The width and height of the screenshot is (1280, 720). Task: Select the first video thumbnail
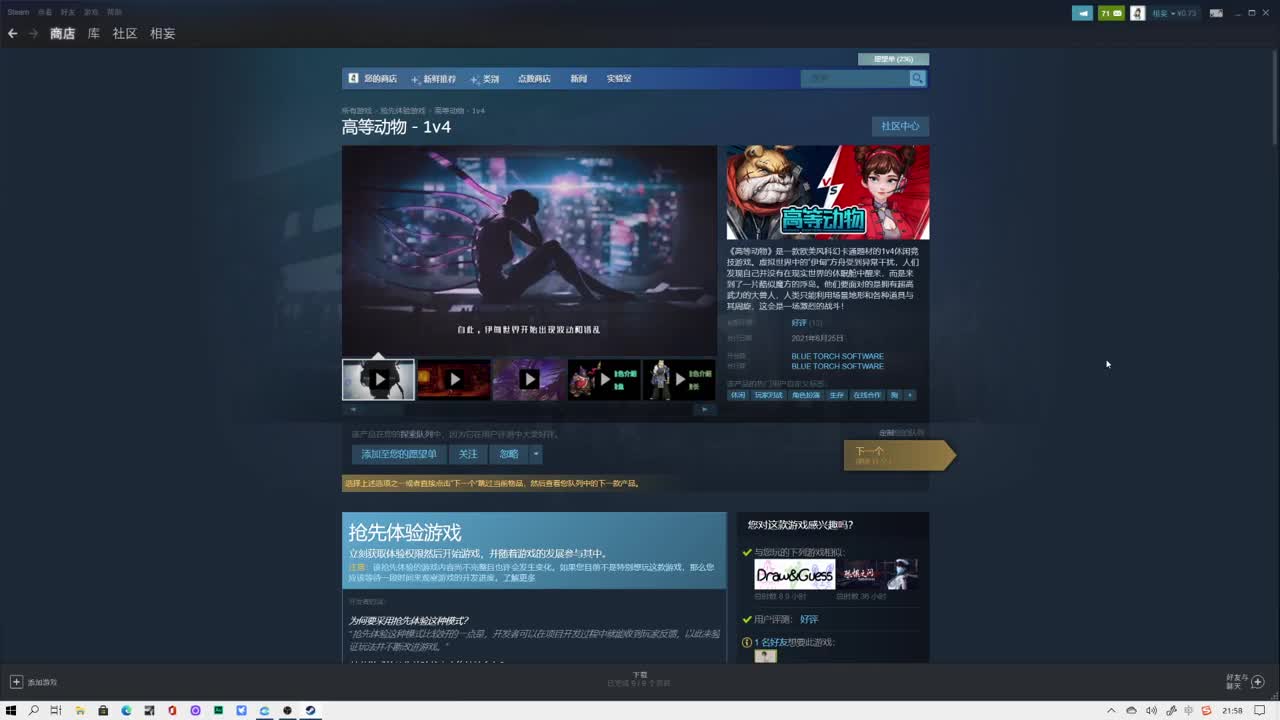[x=378, y=380]
